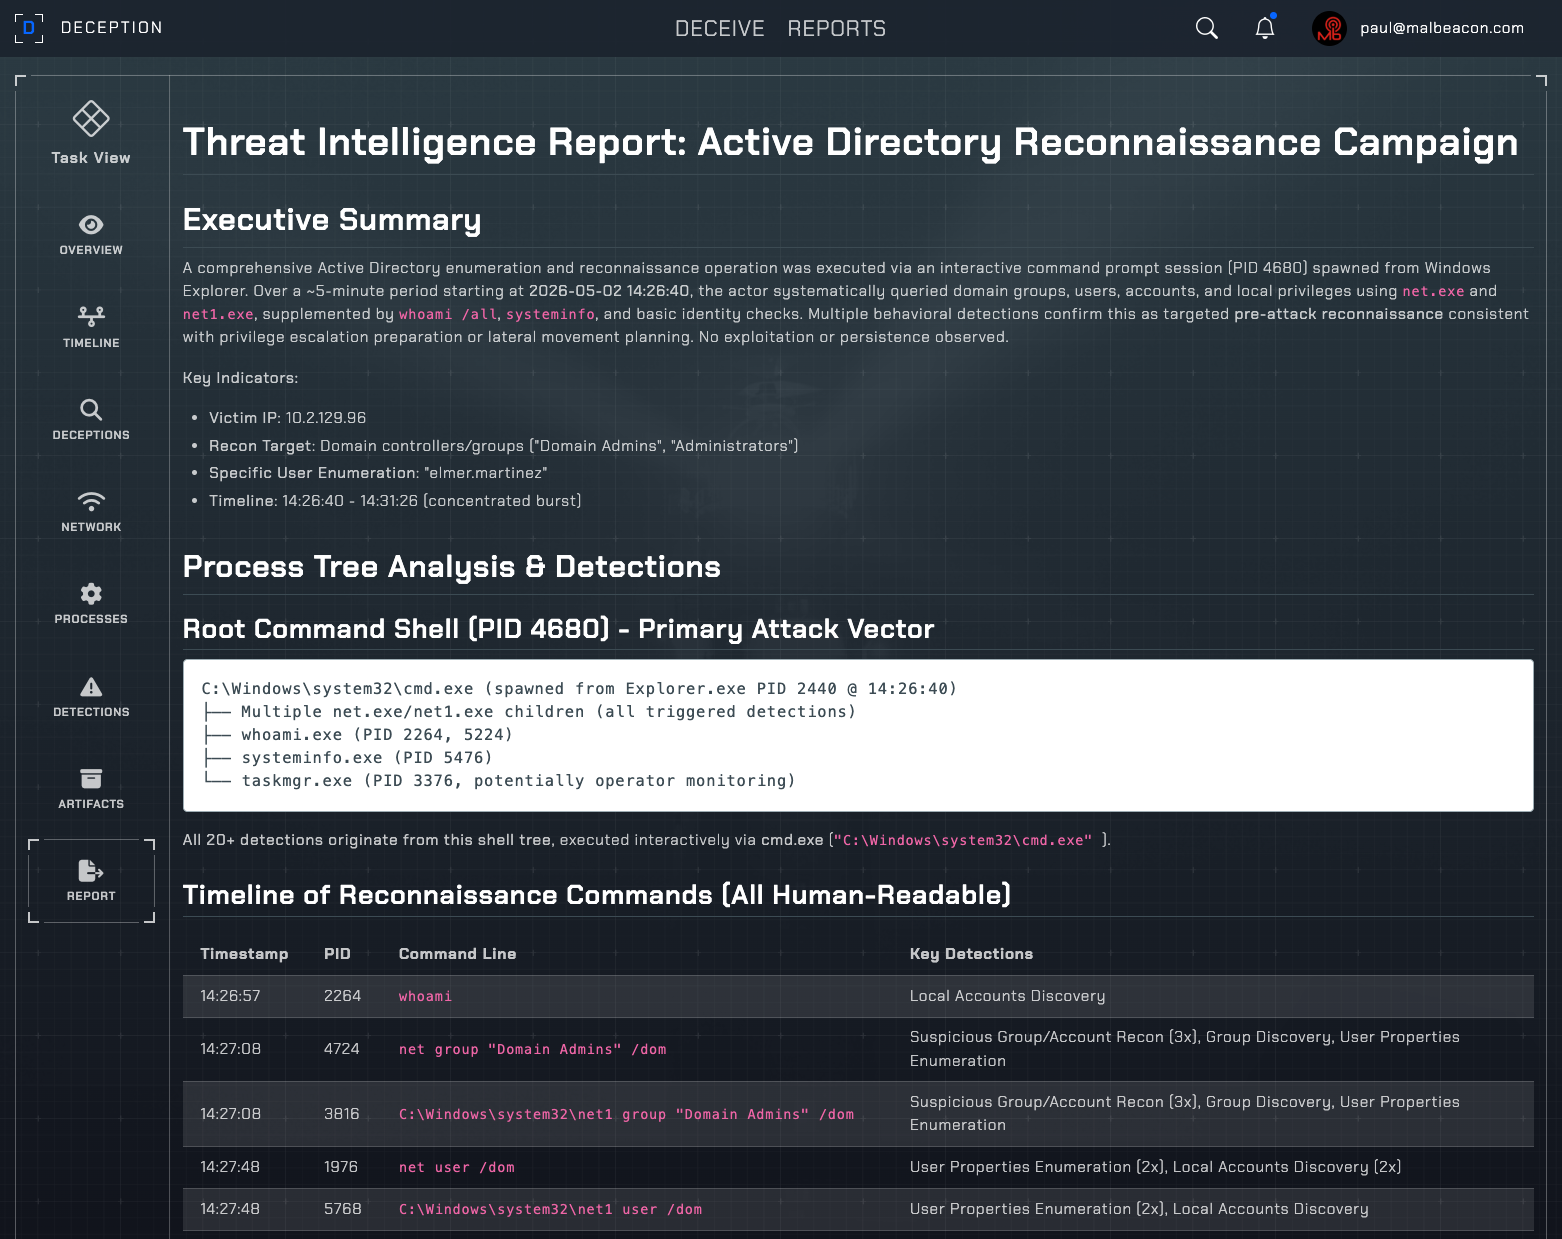Open Overview eye icon

coord(91,225)
